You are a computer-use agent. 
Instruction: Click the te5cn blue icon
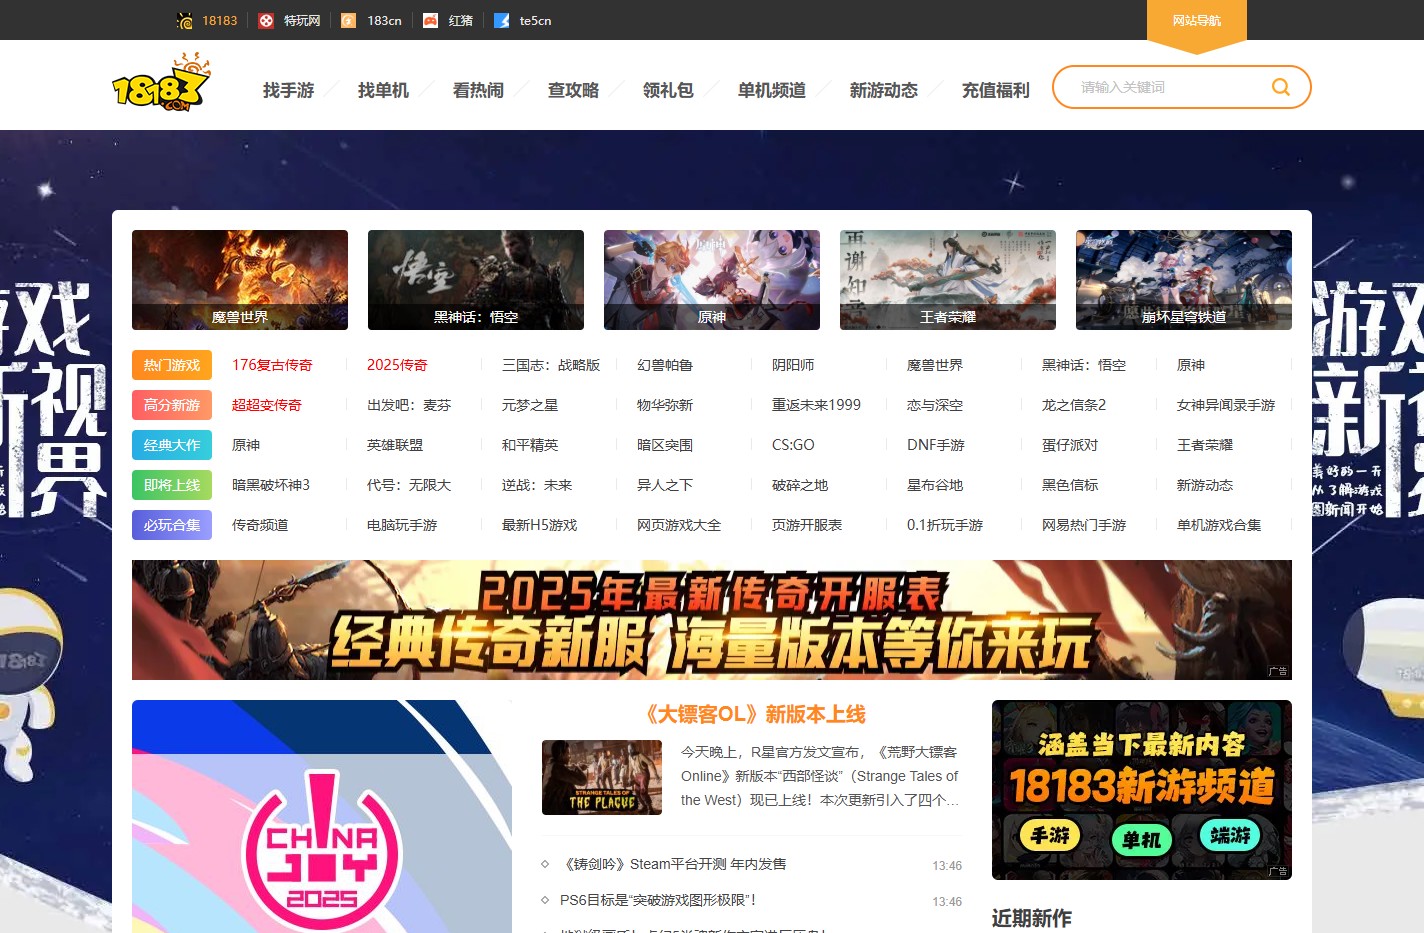[502, 20]
